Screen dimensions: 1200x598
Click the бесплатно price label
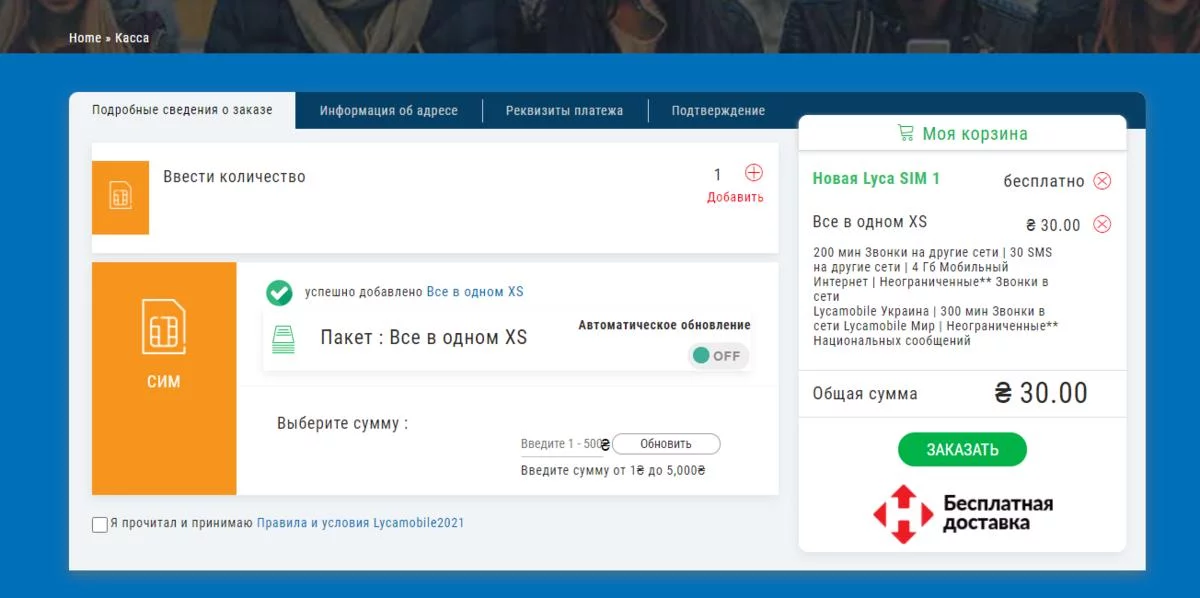tap(1044, 181)
